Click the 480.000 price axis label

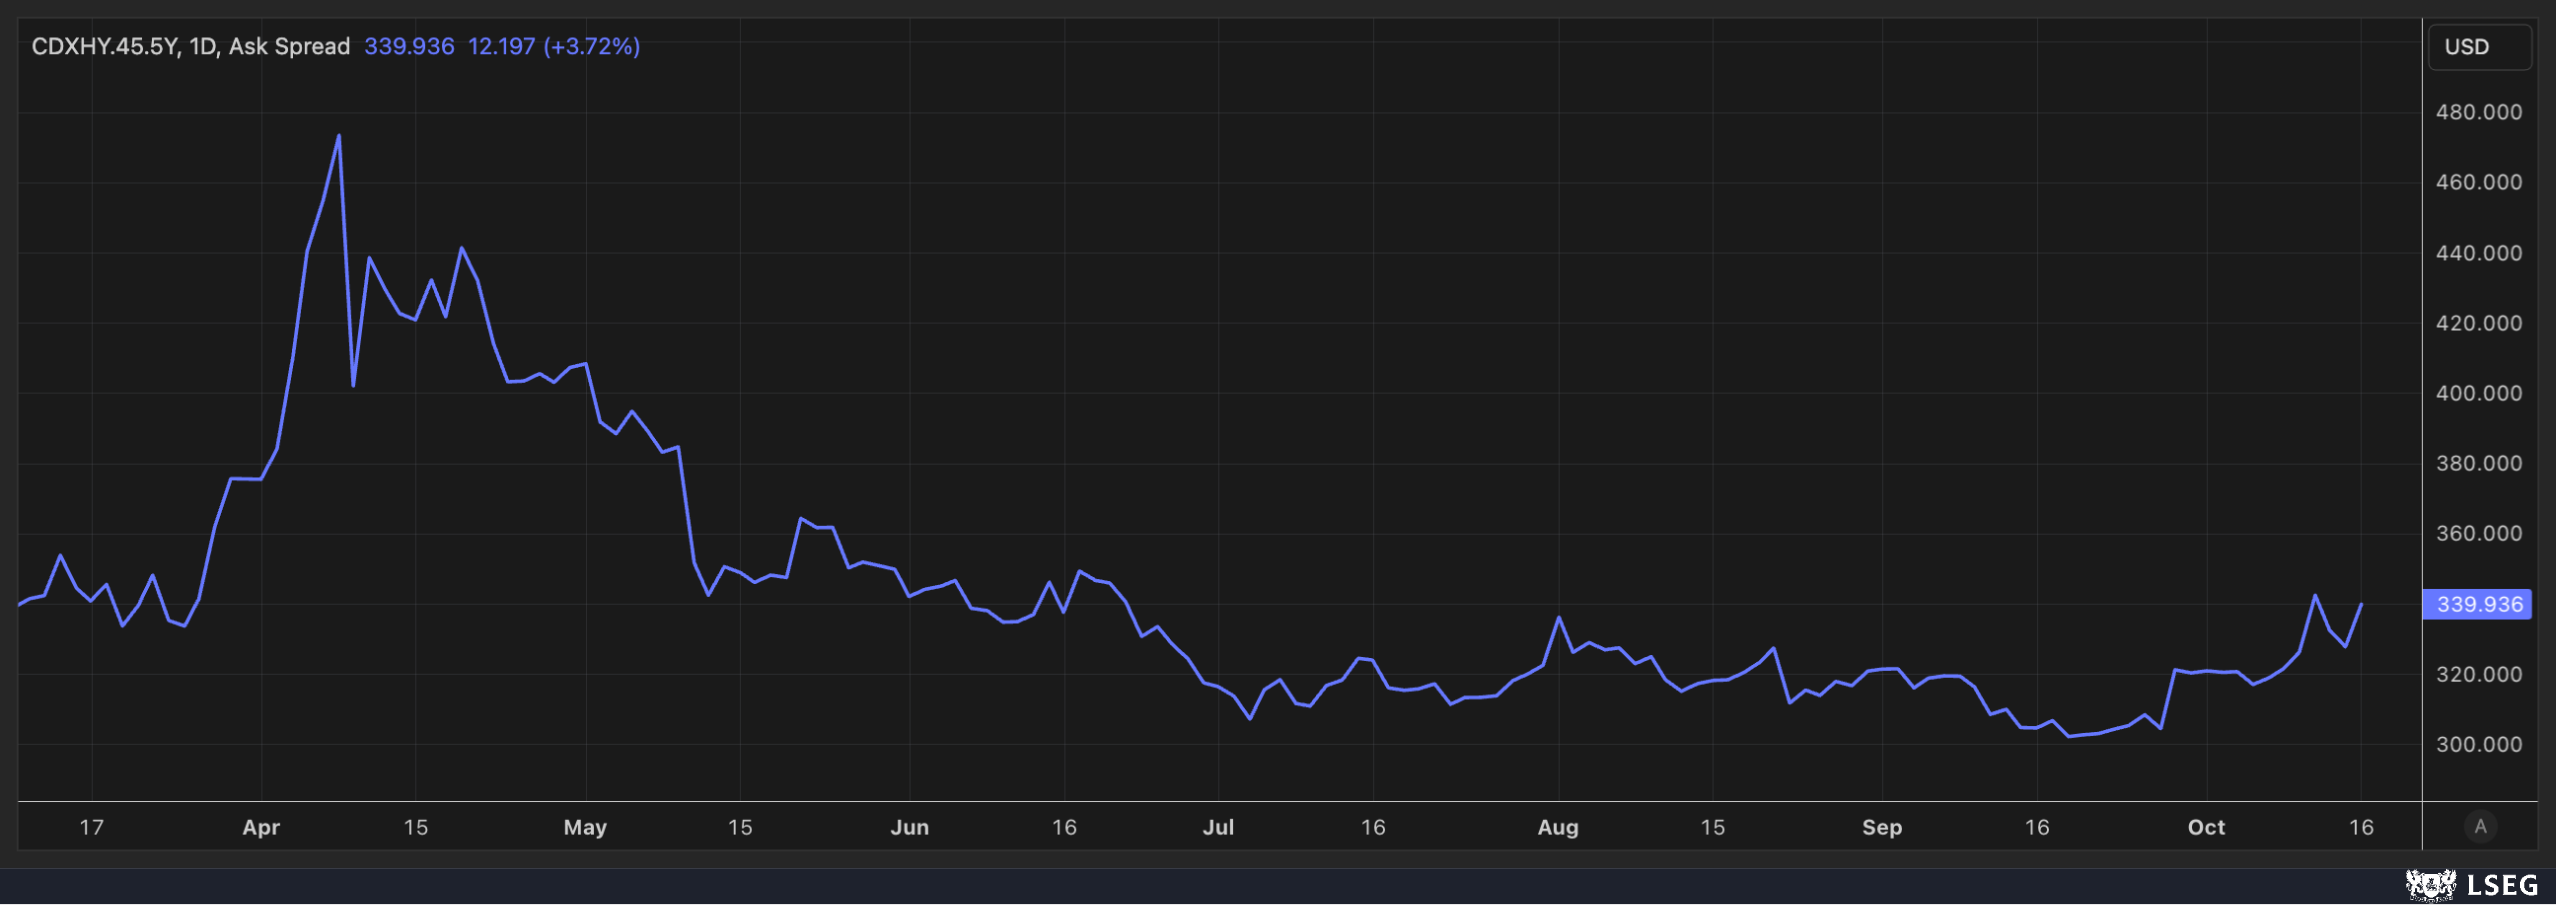click(2478, 112)
